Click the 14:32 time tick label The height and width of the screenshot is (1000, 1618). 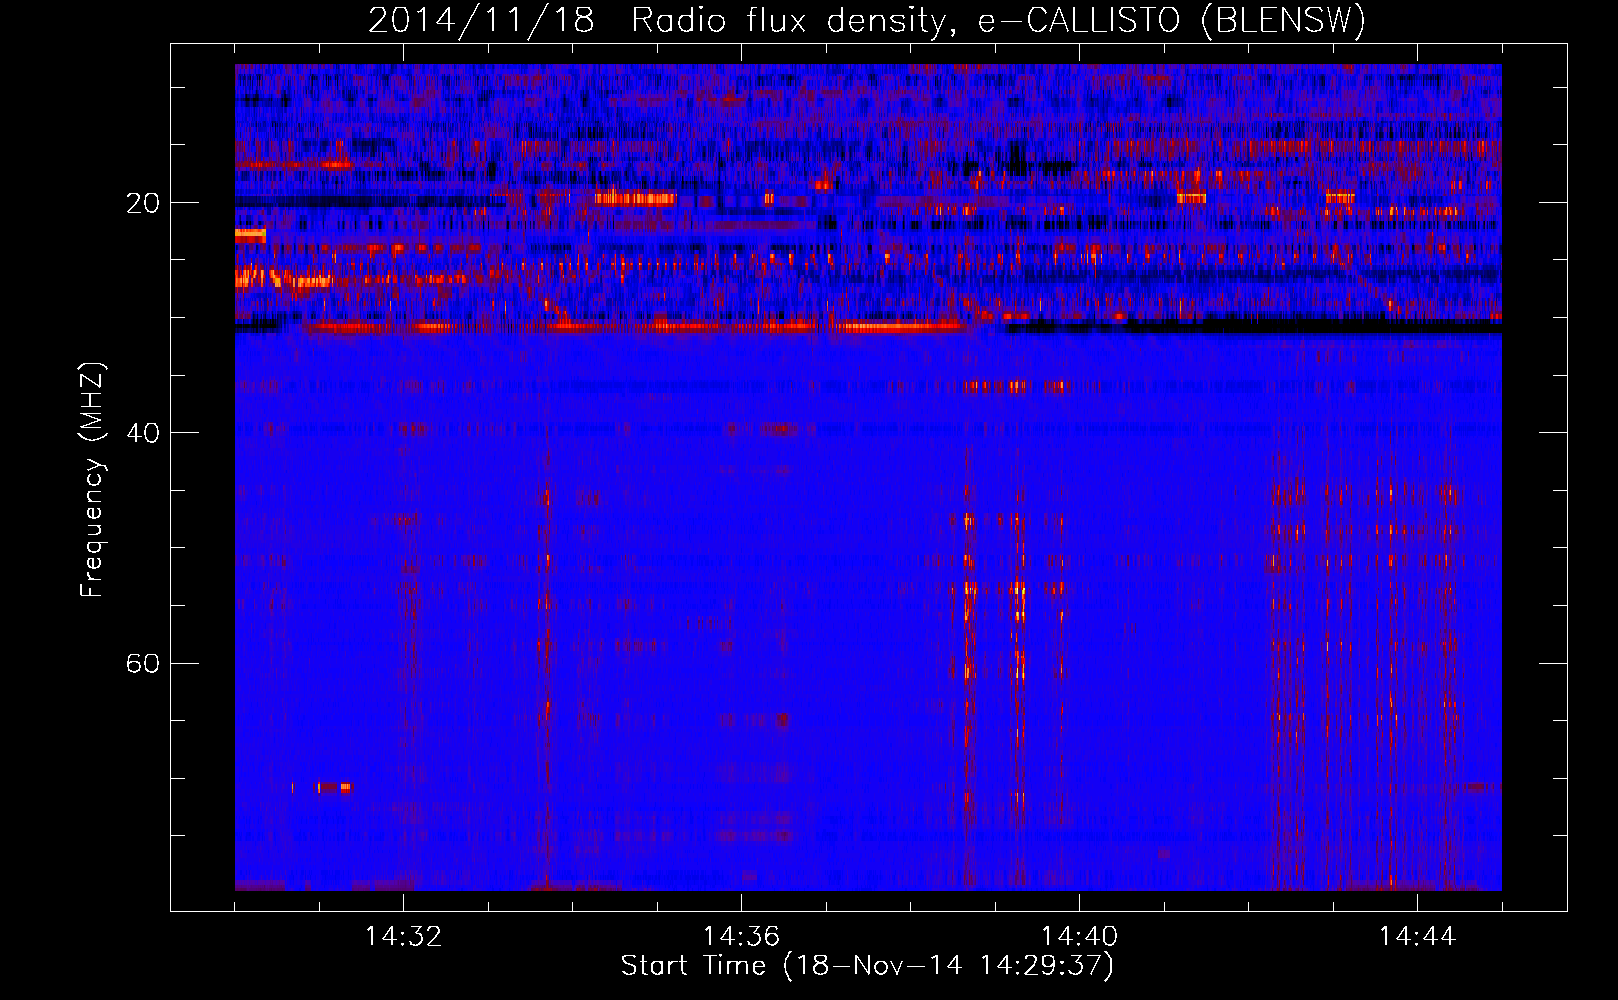tap(403, 936)
